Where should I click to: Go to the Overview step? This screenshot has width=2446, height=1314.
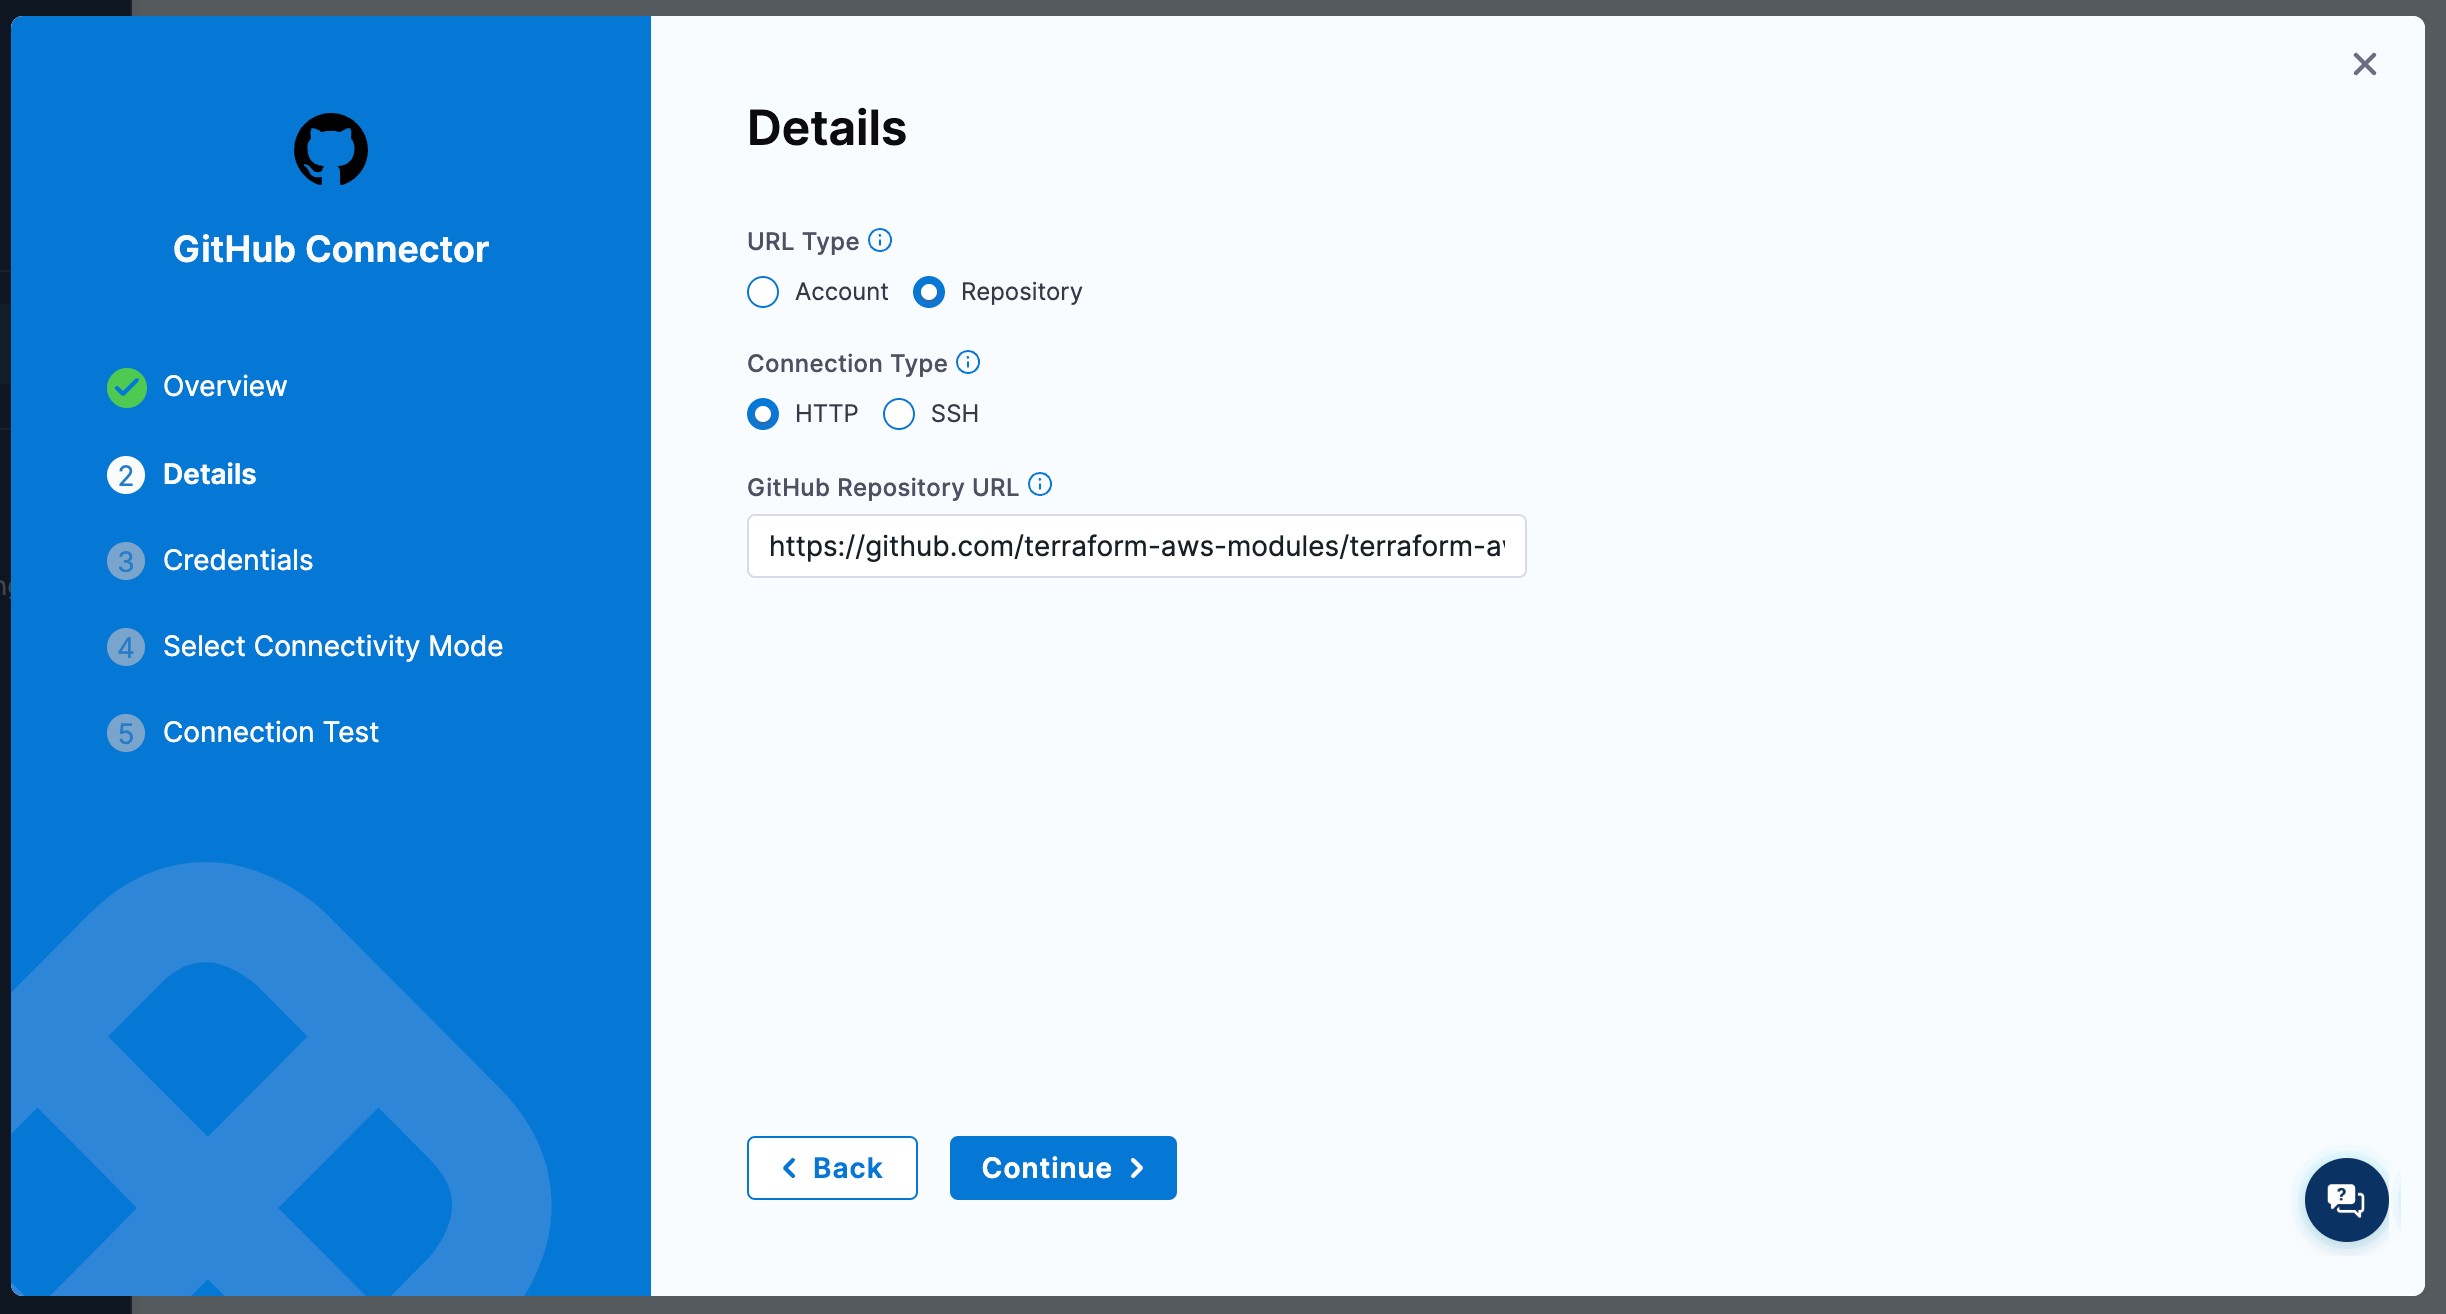225,387
